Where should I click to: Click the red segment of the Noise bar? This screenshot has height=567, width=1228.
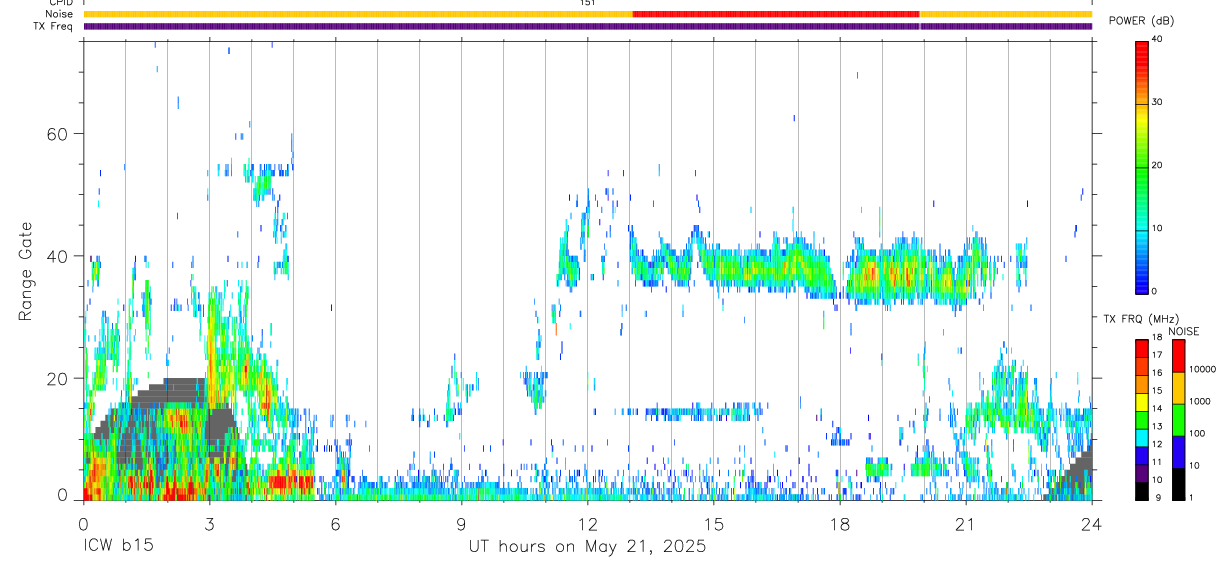click(x=776, y=14)
